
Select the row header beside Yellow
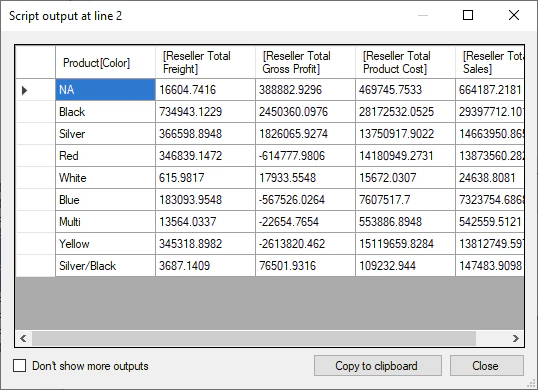click(35, 244)
